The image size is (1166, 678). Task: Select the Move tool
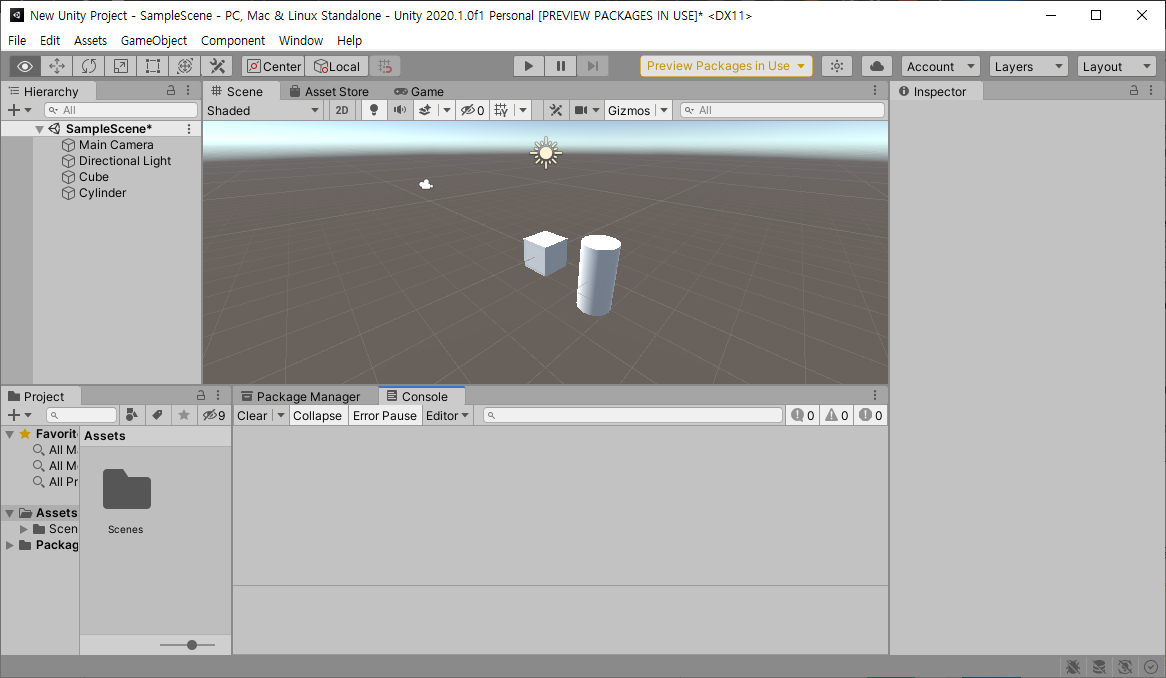point(57,66)
